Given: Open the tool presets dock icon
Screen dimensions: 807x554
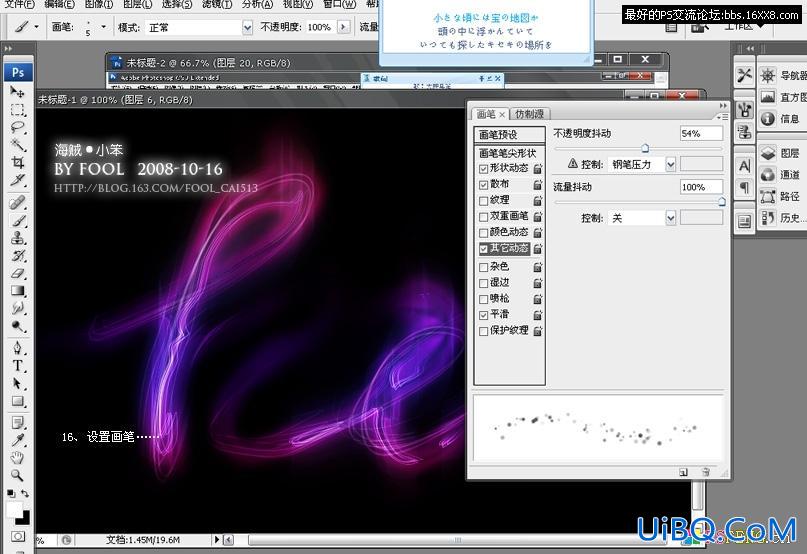Looking at the screenshot, I should click(x=744, y=76).
